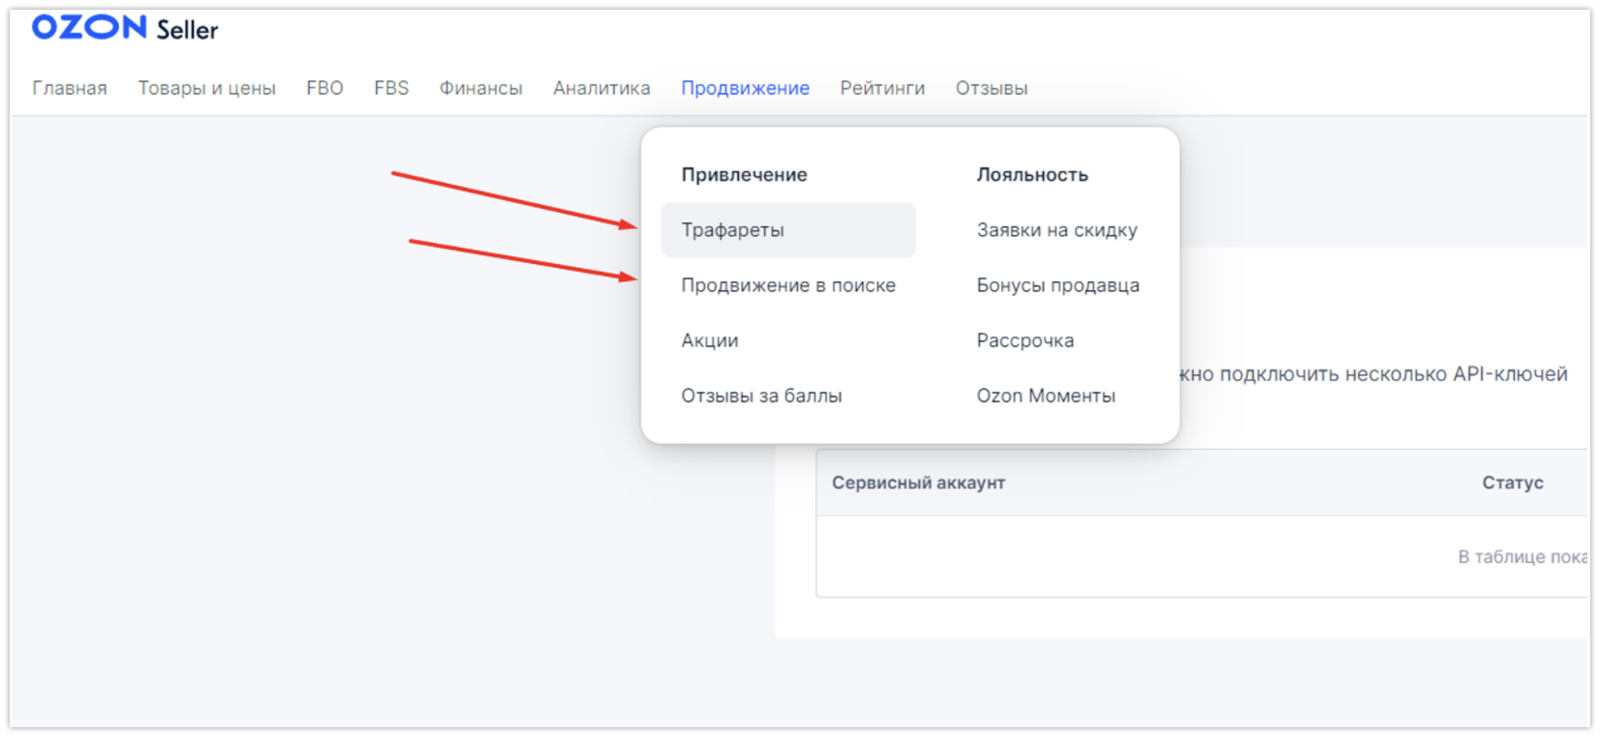
Task: Switch to the FBS section
Action: tap(391, 88)
